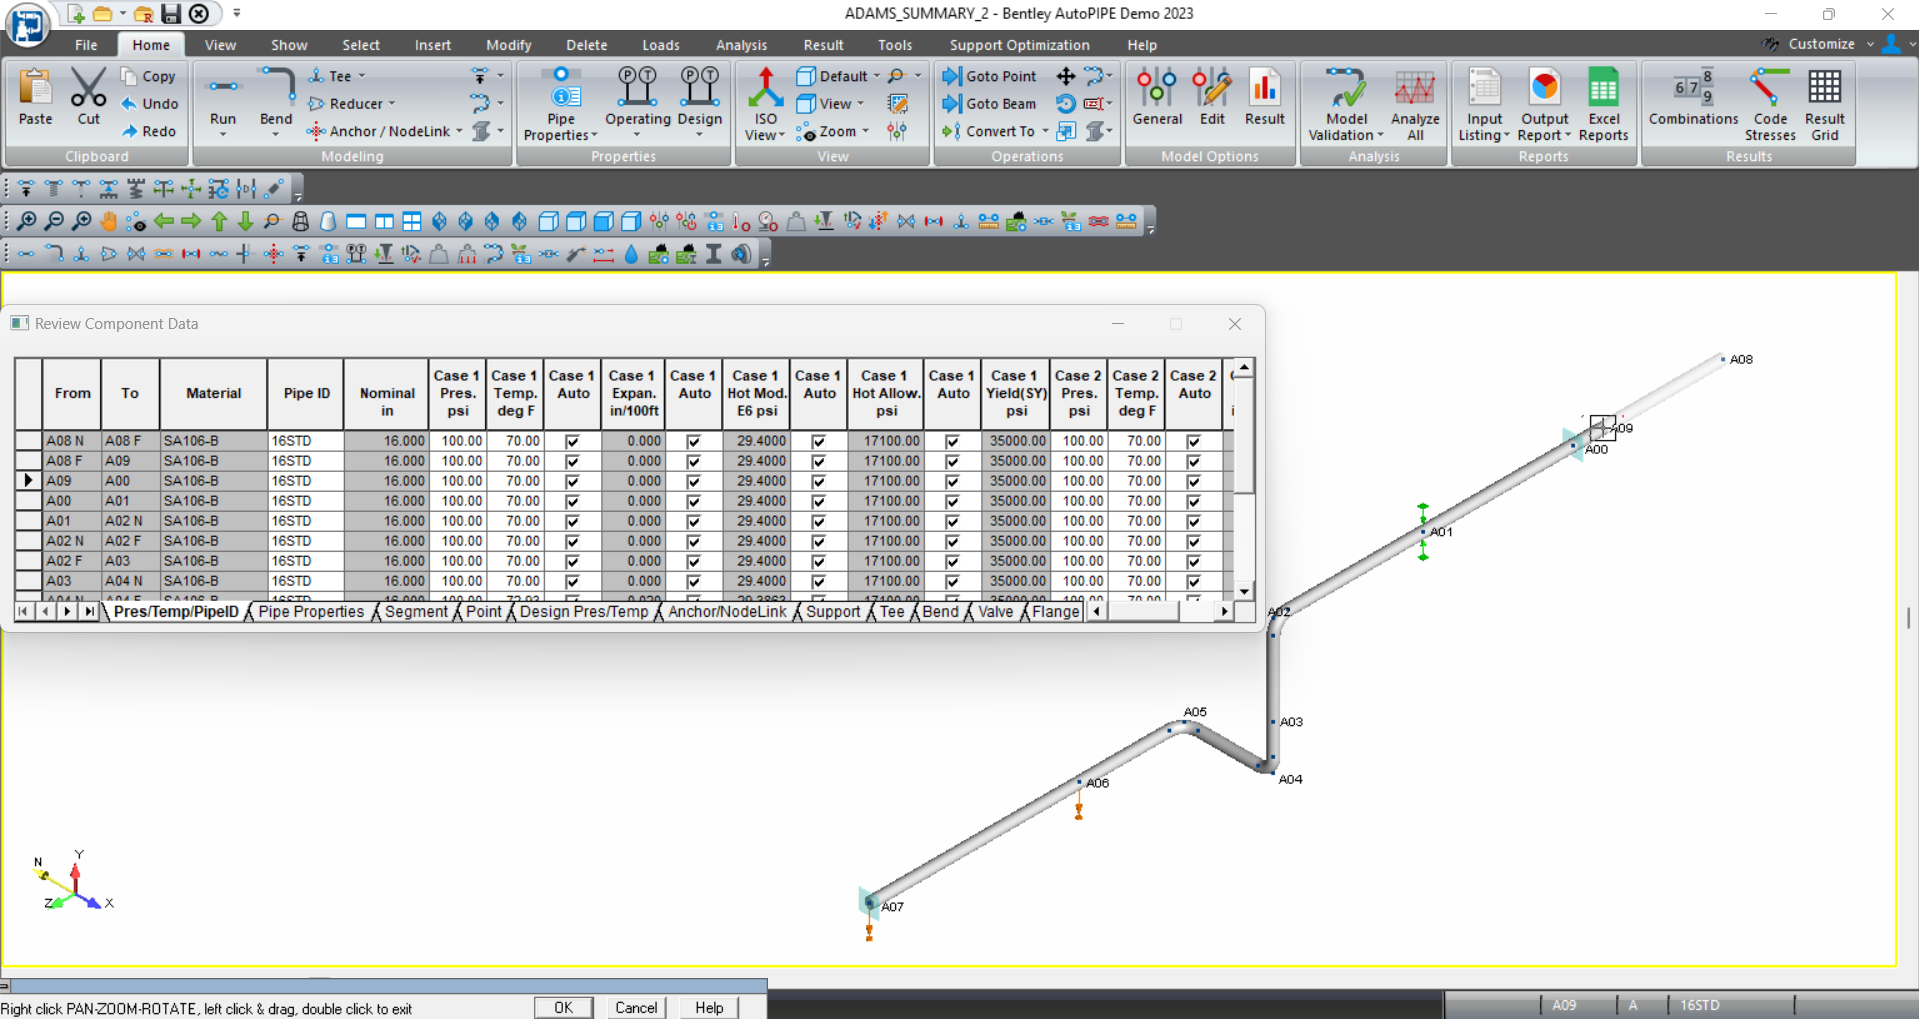Open the Result Grid
Image resolution: width=1919 pixels, height=1019 pixels.
[1824, 103]
